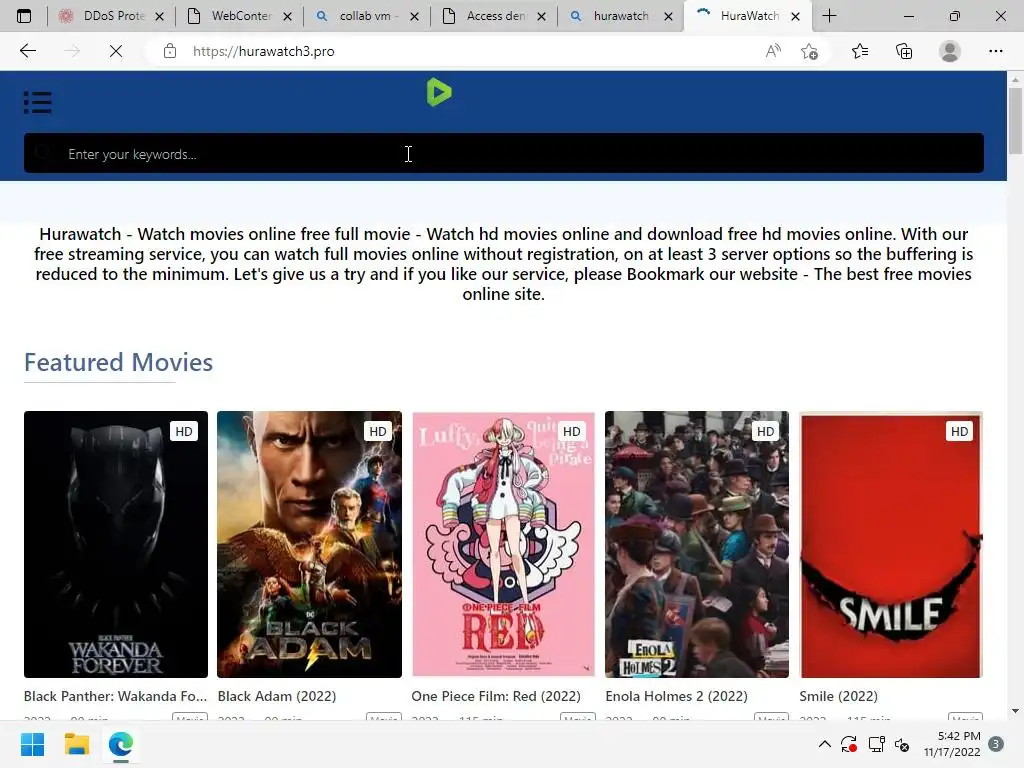
Task: Click the page vertical scrollbar thumb
Action: click(1015, 121)
